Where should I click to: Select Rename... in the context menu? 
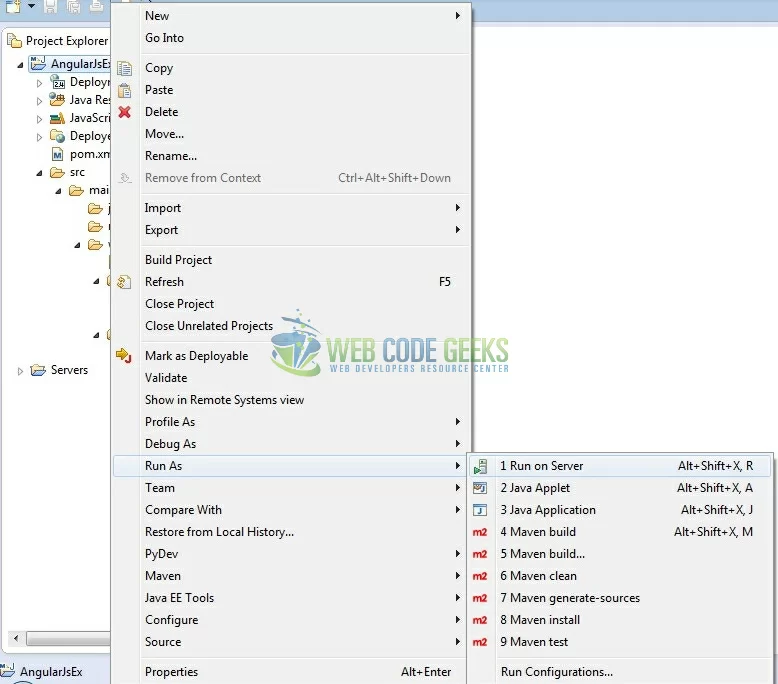[292, 156]
